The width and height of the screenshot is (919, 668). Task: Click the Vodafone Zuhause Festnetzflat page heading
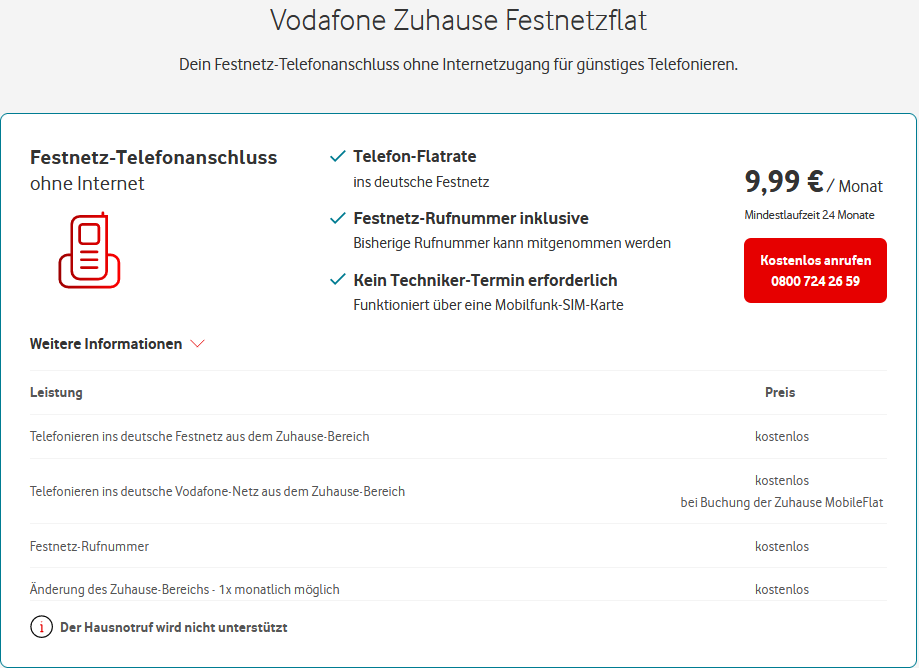459,20
